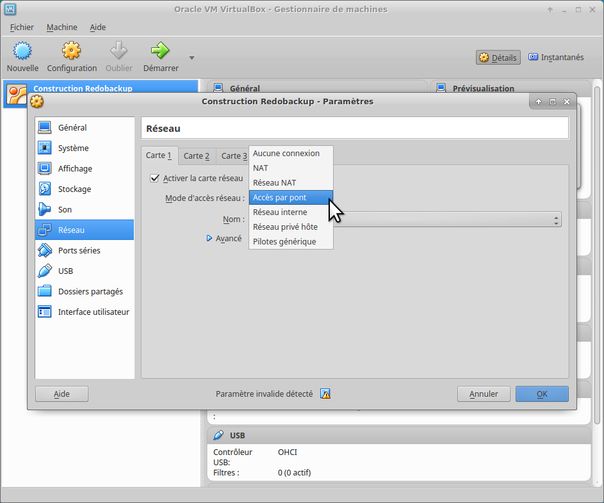Screen dimensions: 604x503
Task: Open the Aide menu in menu bar
Action: pyautogui.click(x=97, y=27)
